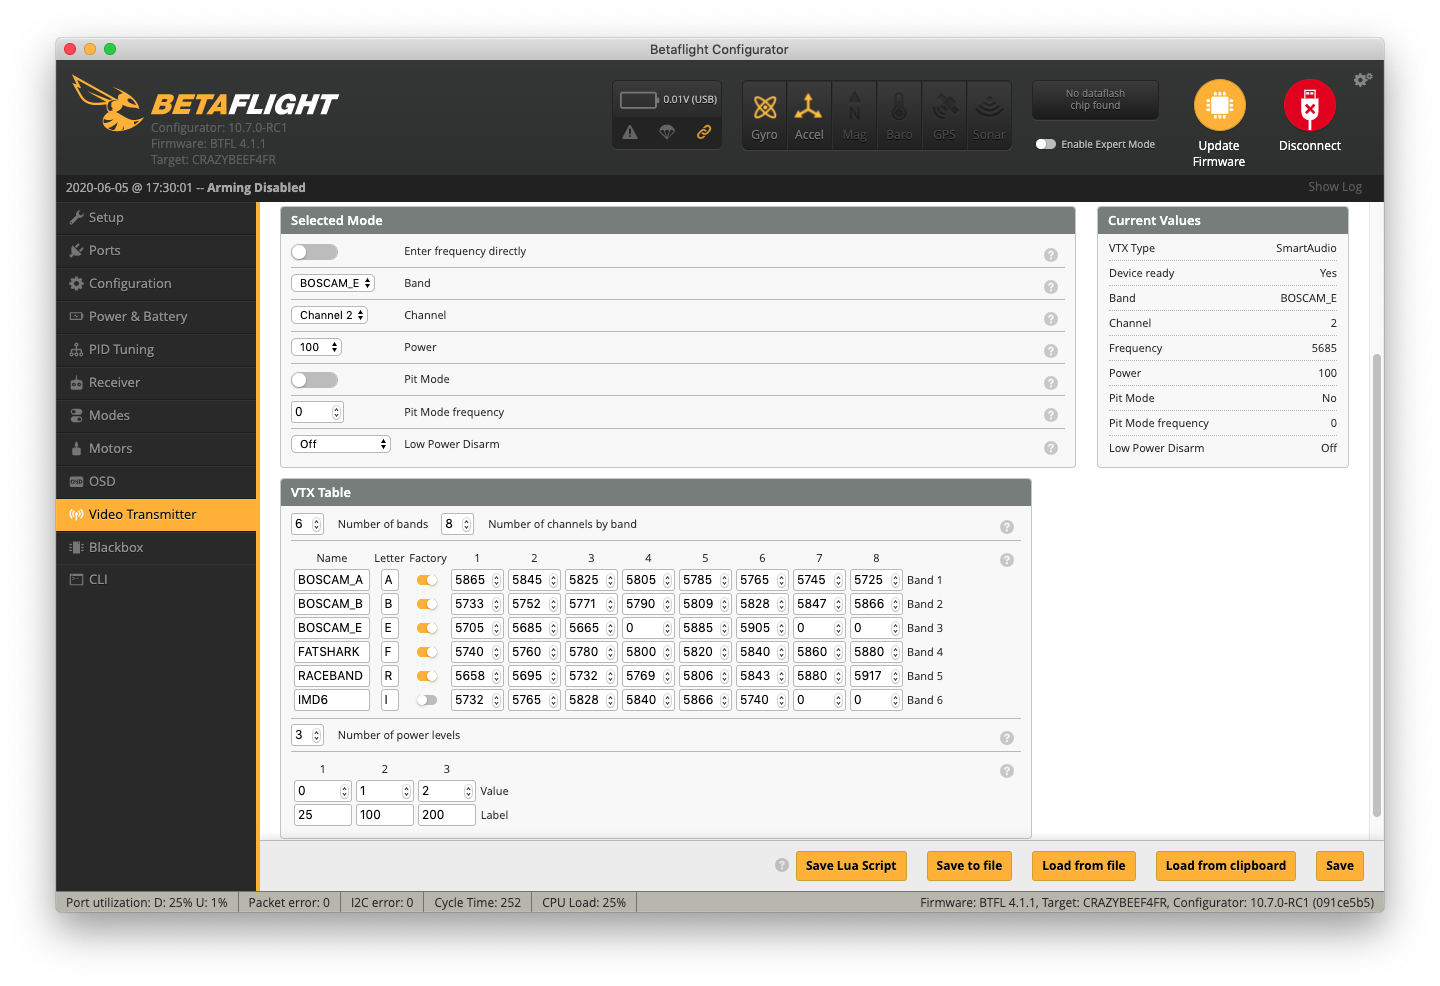This screenshot has height=986, width=1440.
Task: Open the Receiver tab
Action: click(156, 383)
